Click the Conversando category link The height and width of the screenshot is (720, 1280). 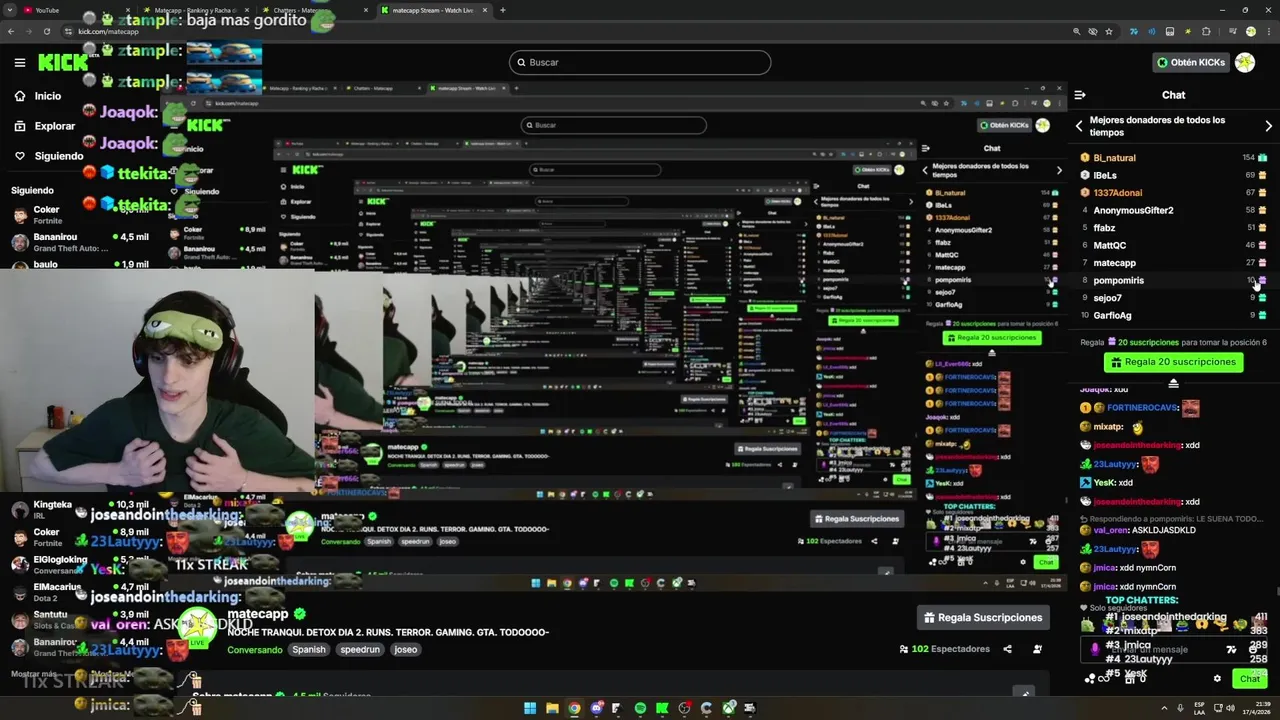(x=255, y=649)
